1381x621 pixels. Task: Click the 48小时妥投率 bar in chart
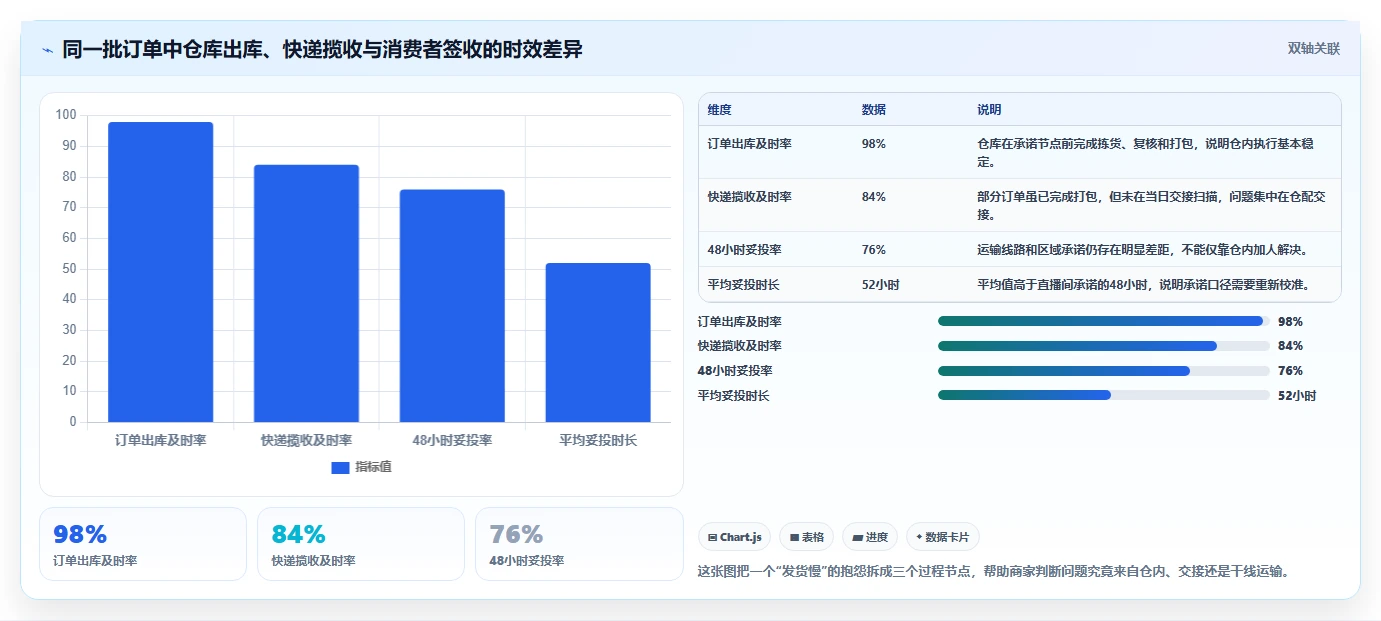tap(452, 306)
